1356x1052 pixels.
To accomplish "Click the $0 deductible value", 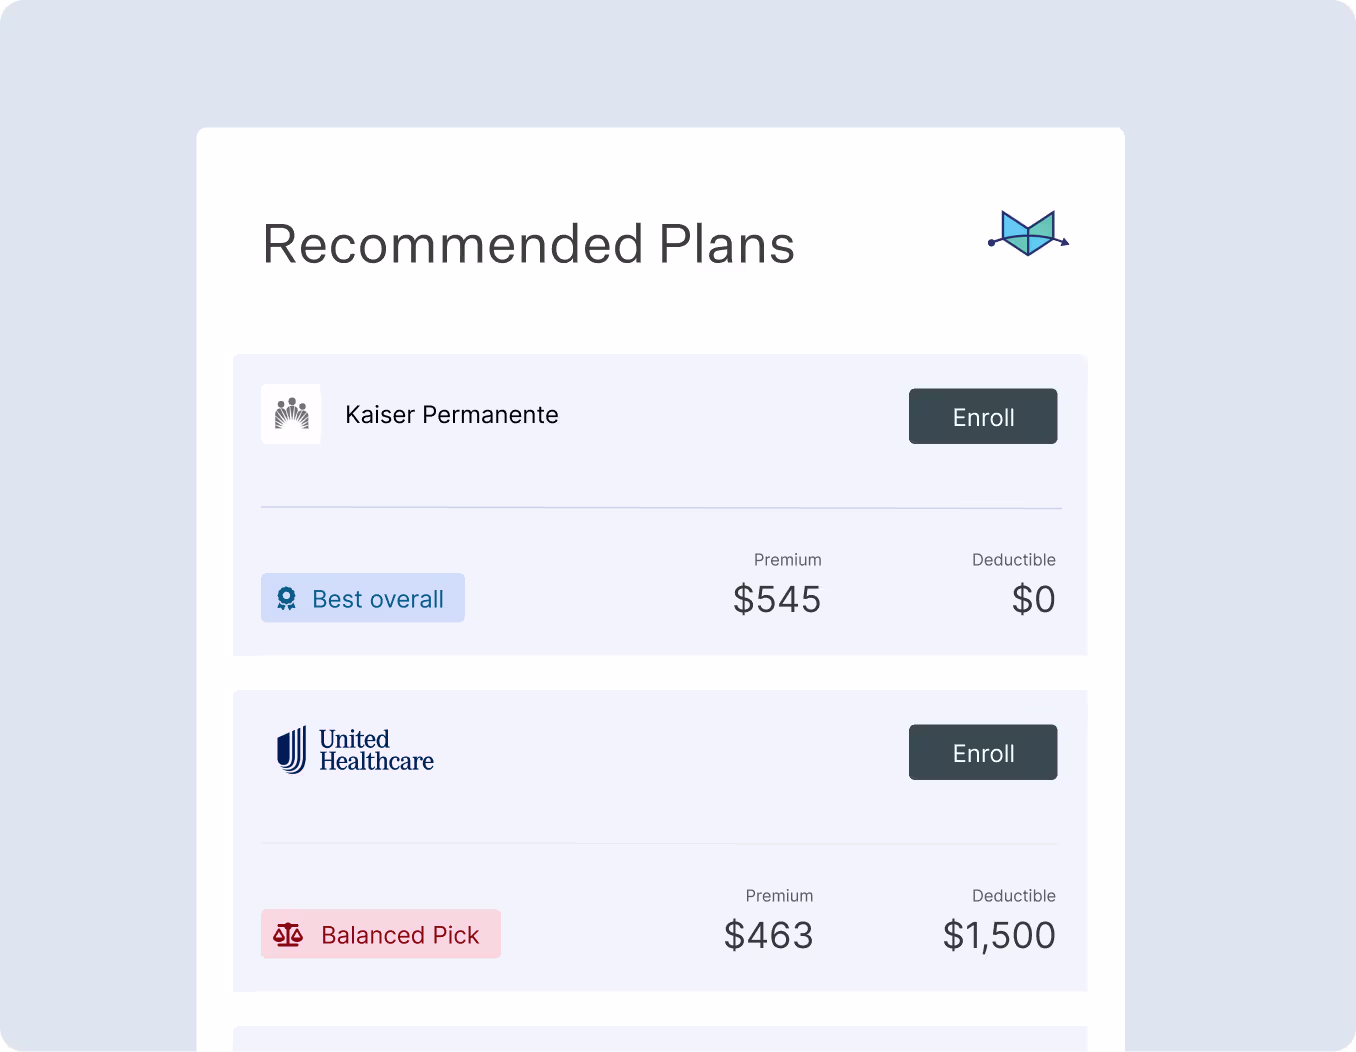I will click(x=1032, y=599).
